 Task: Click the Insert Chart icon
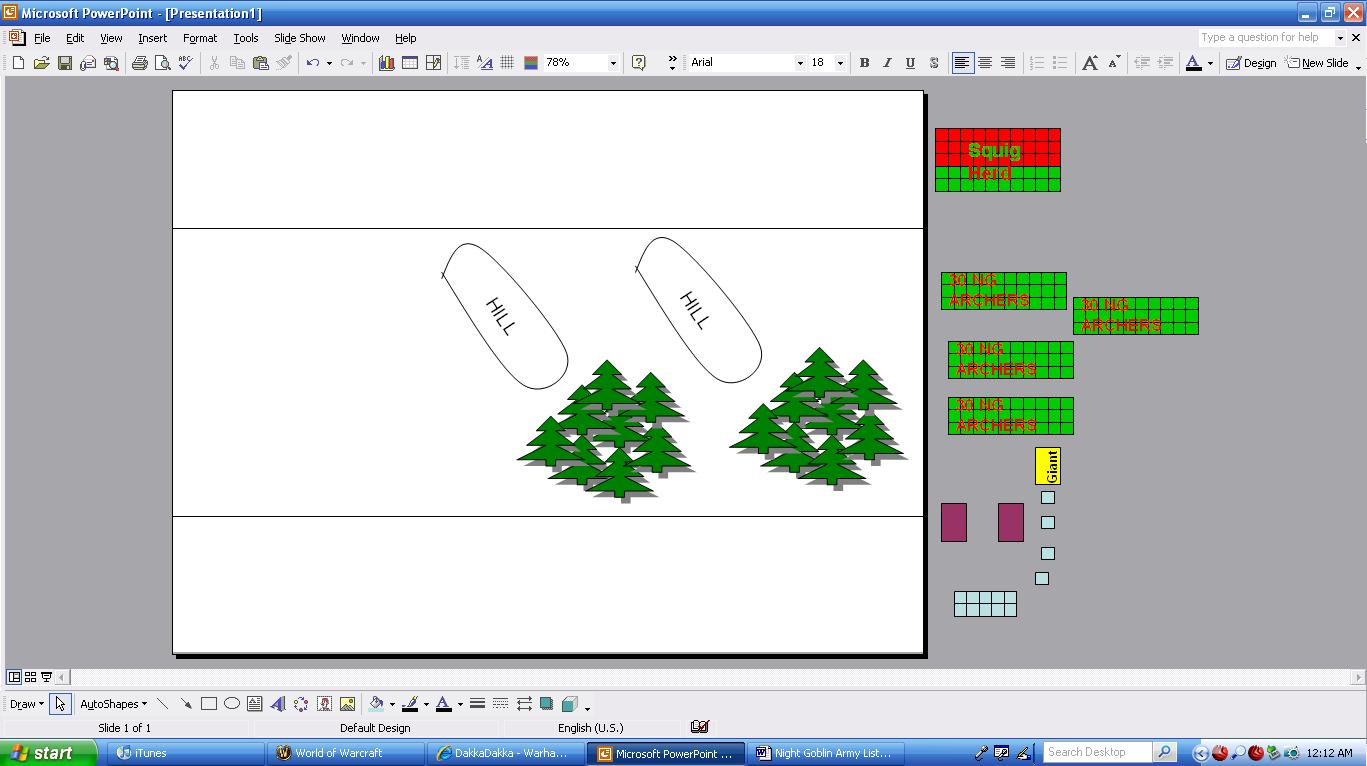point(386,63)
